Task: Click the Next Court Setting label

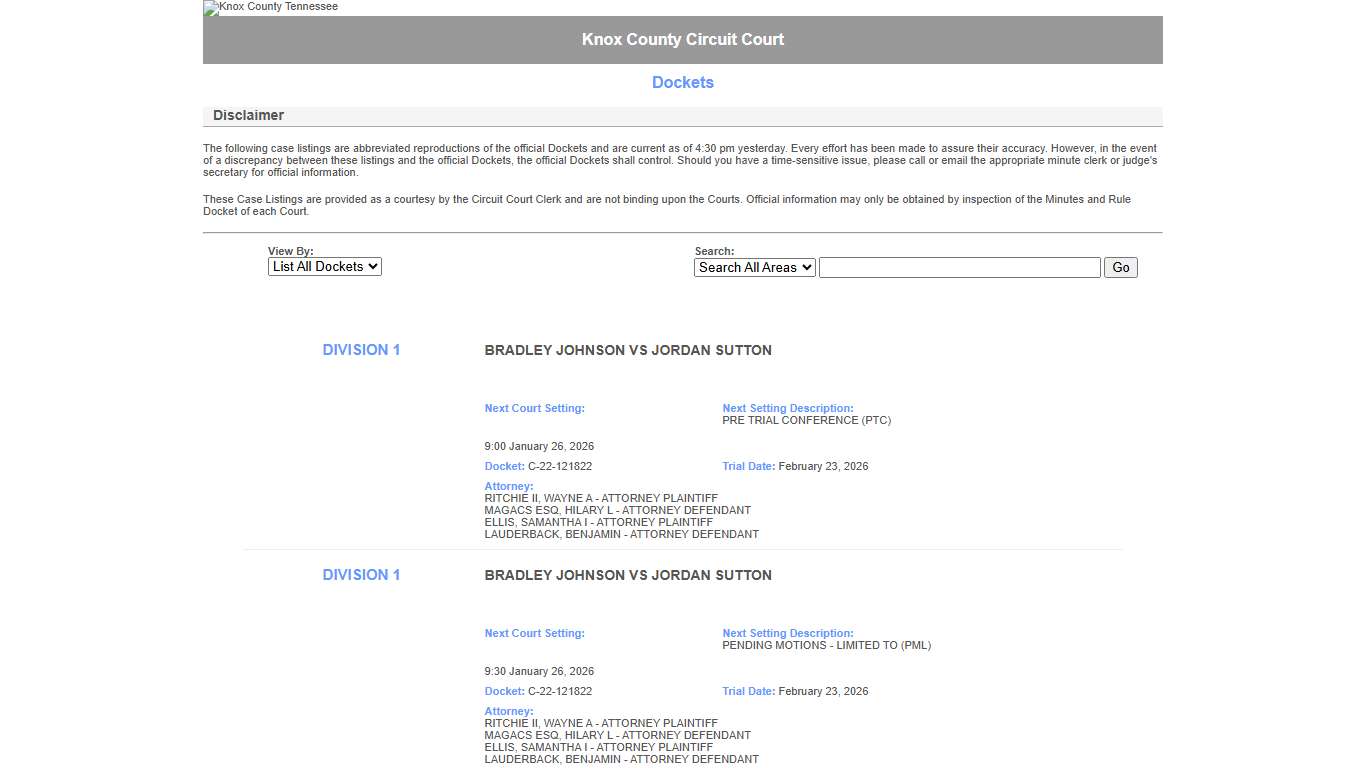Action: tap(534, 408)
